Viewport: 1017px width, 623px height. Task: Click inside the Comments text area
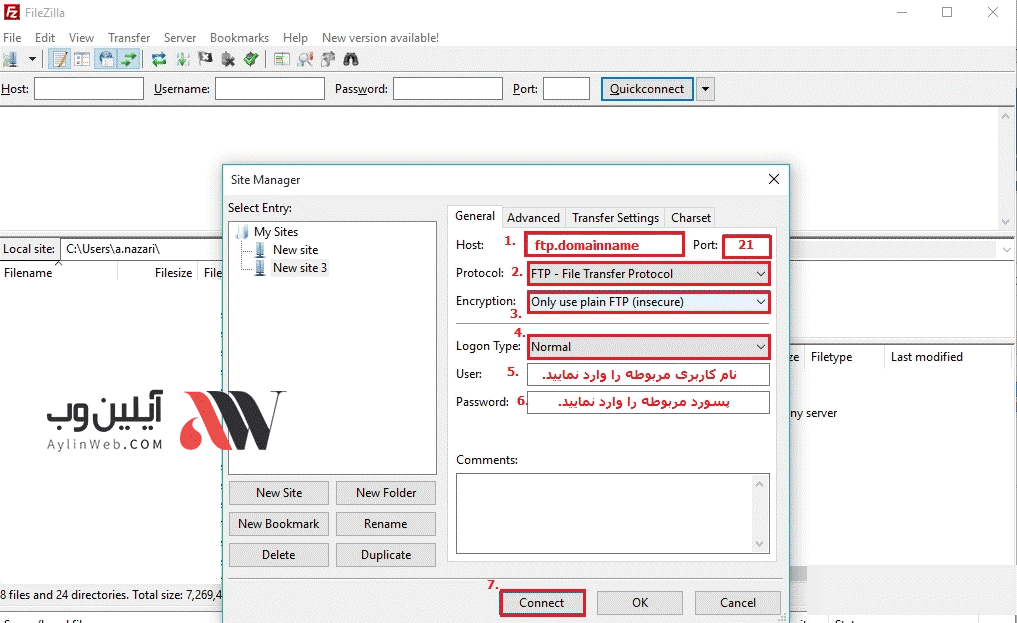(x=604, y=513)
